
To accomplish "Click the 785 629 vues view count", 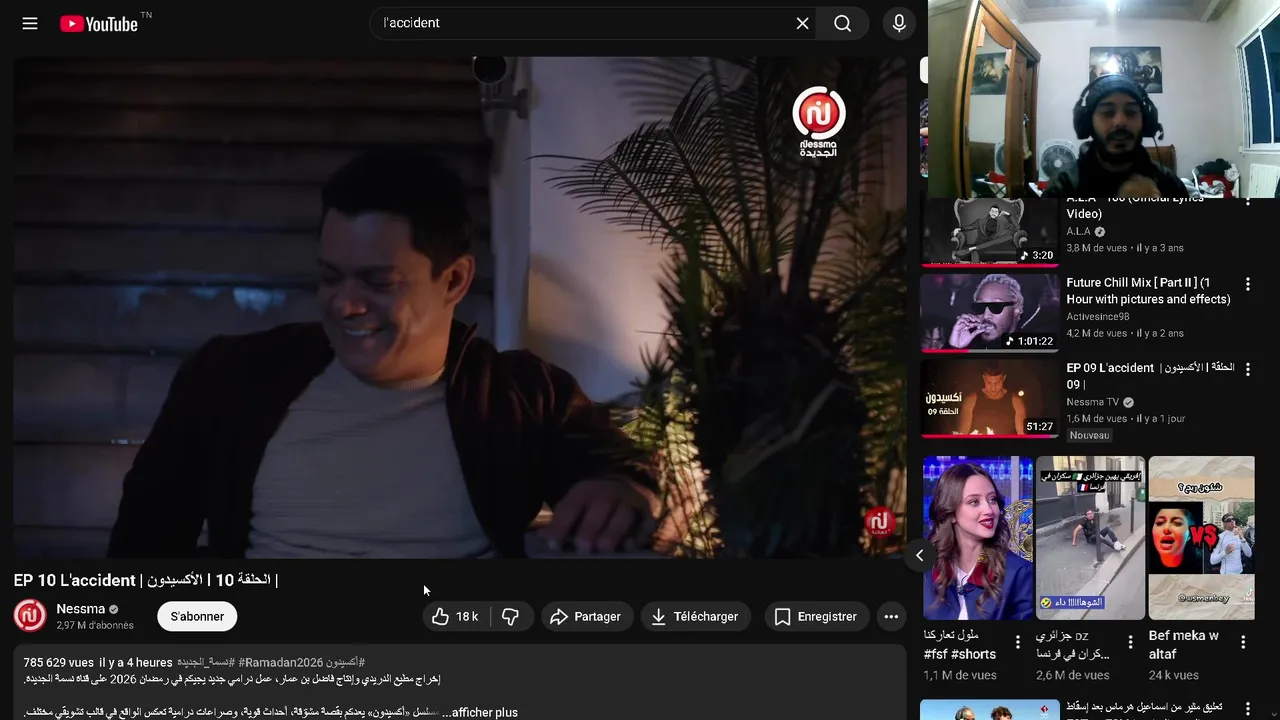I will (x=58, y=662).
